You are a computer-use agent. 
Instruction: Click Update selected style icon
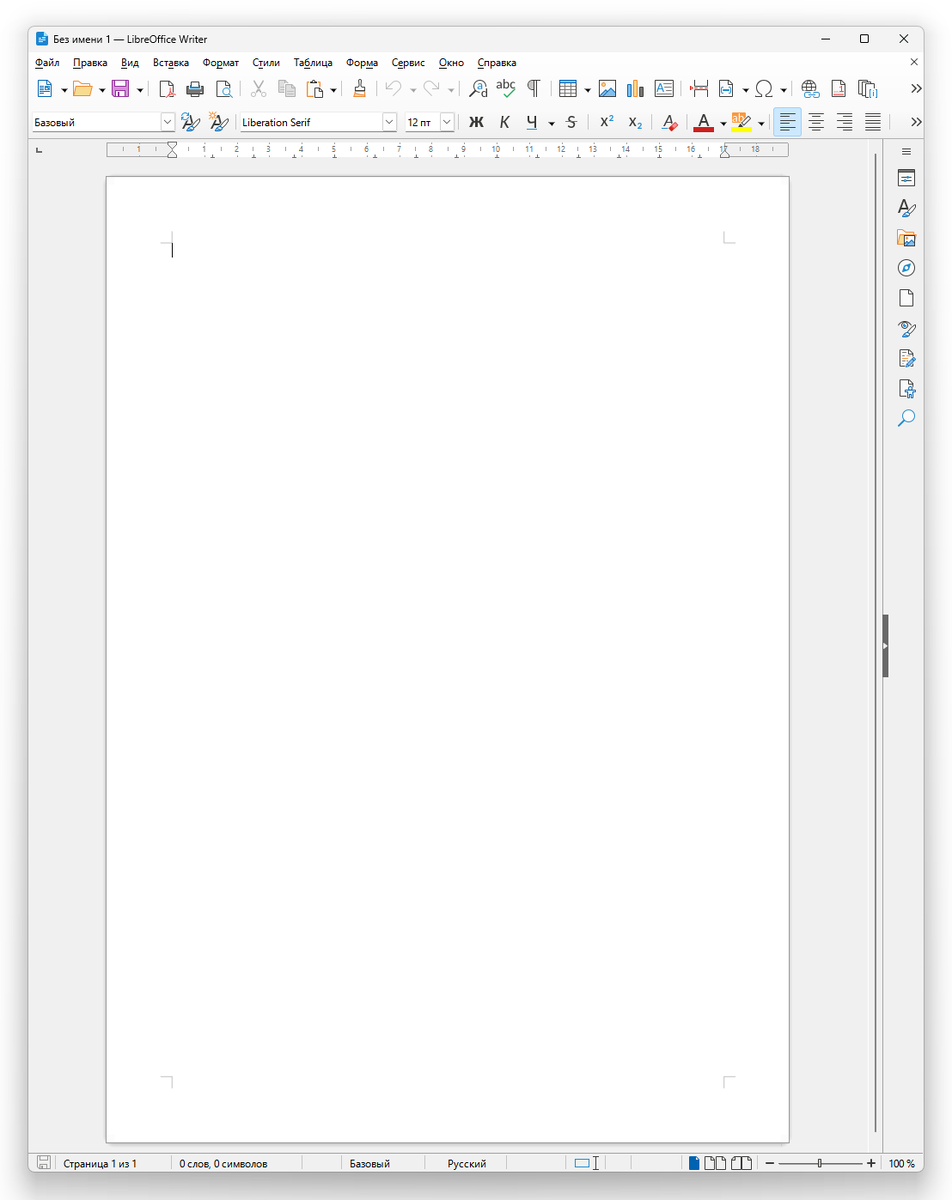tap(190, 122)
